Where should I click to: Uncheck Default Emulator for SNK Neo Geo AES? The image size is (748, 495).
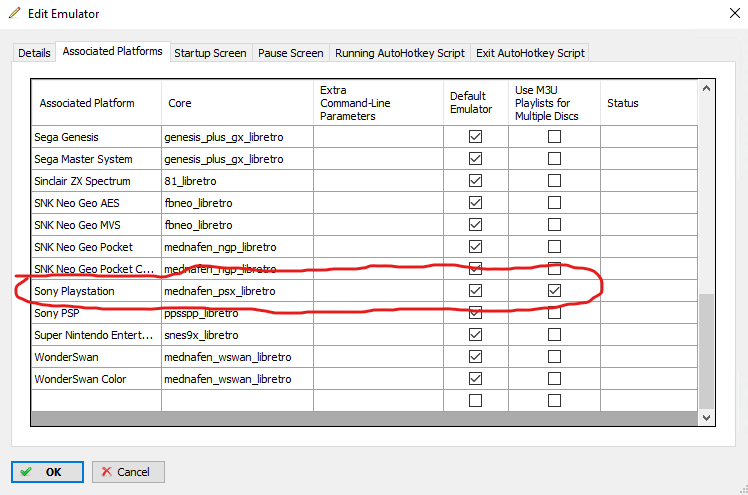tap(475, 203)
